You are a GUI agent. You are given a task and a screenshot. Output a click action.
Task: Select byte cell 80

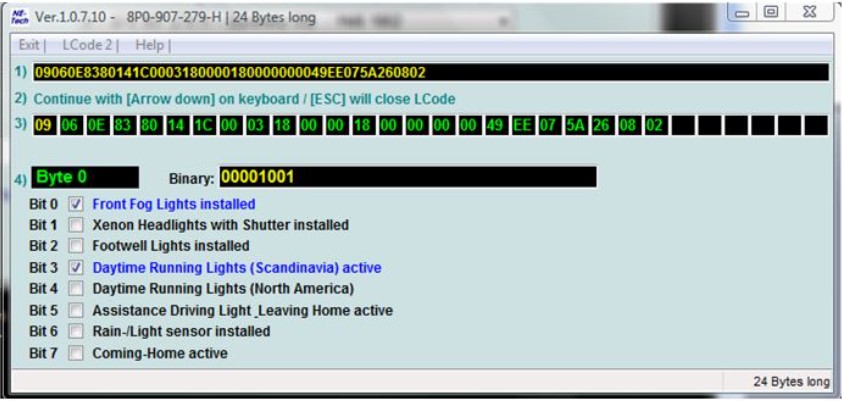[151, 125]
